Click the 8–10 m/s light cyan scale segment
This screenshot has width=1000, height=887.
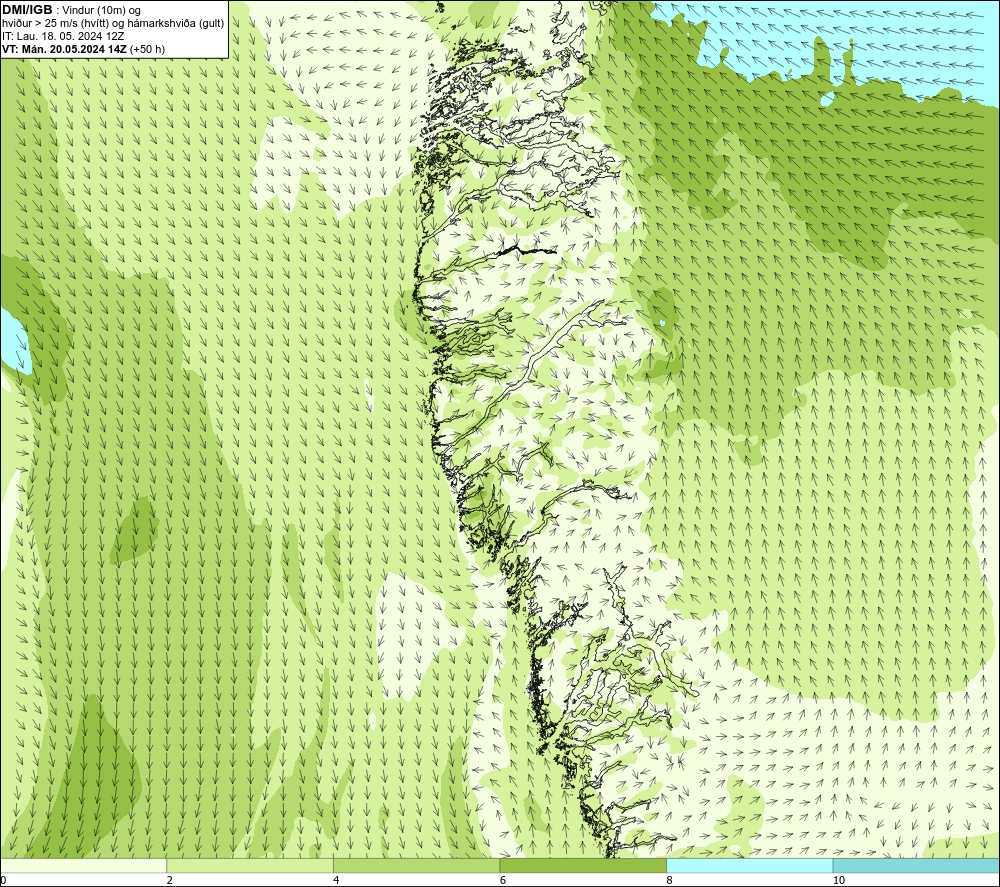tap(749, 865)
